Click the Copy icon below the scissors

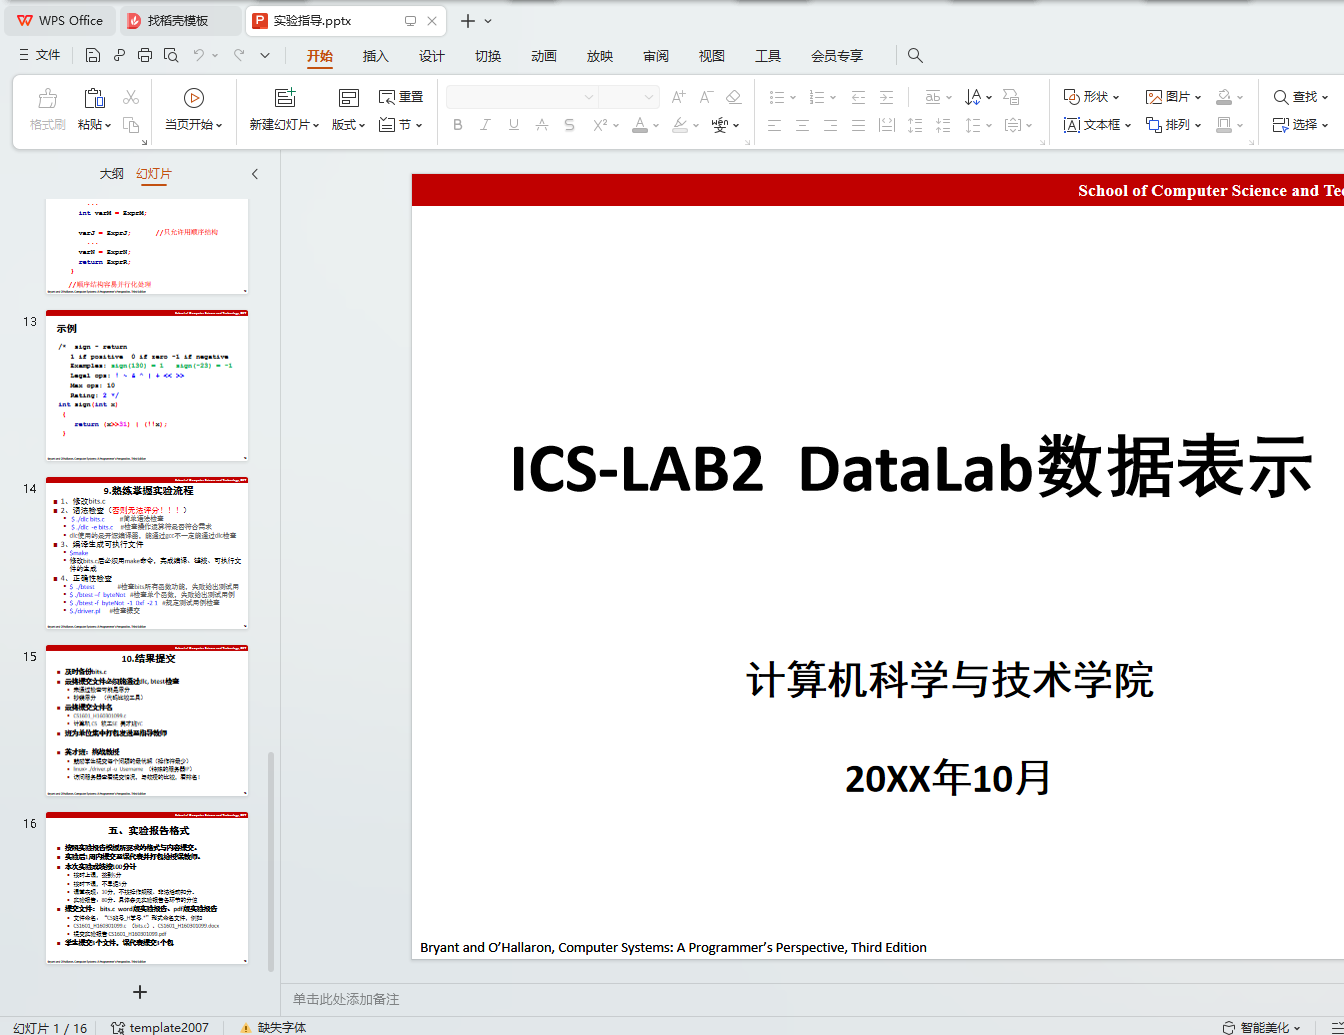[x=131, y=125]
